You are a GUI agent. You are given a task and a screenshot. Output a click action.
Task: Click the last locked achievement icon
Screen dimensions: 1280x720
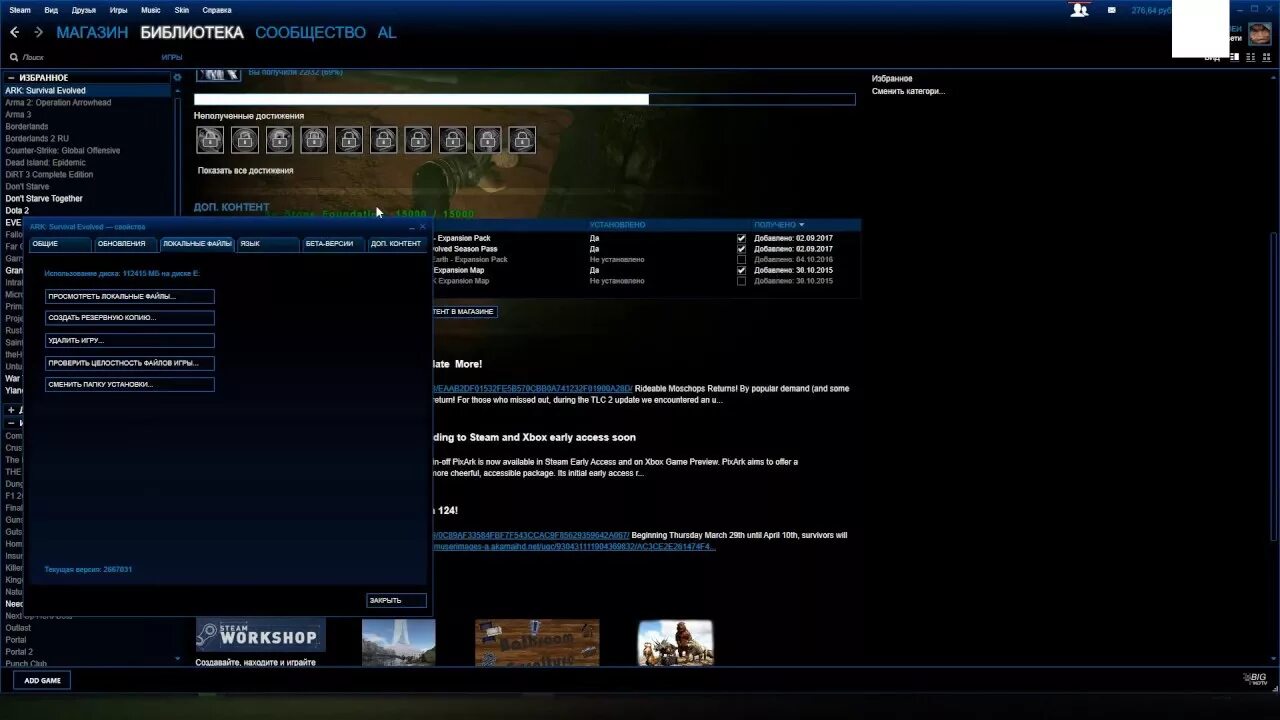pos(522,140)
